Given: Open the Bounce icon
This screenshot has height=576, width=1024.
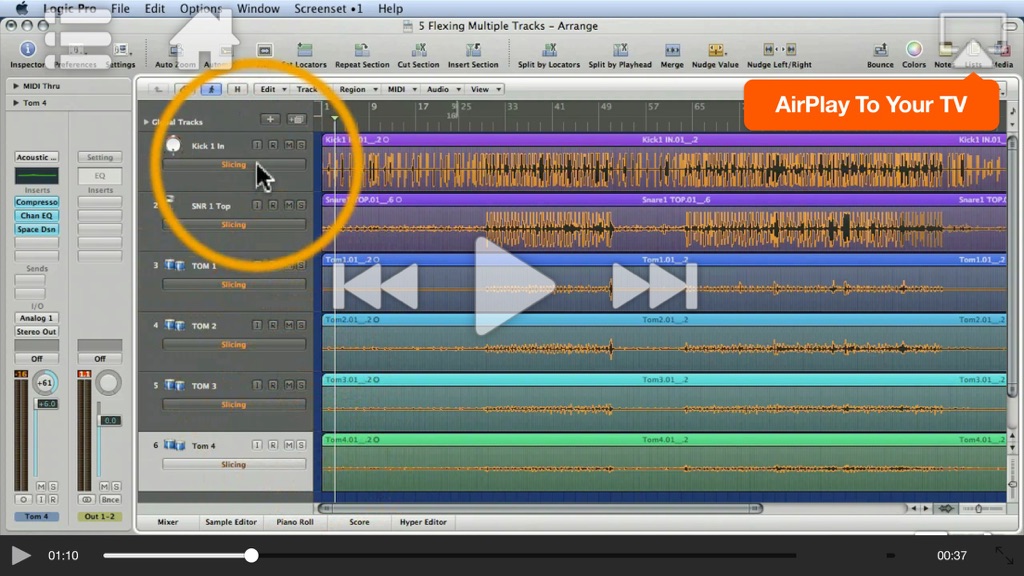Looking at the screenshot, I should tap(880, 50).
